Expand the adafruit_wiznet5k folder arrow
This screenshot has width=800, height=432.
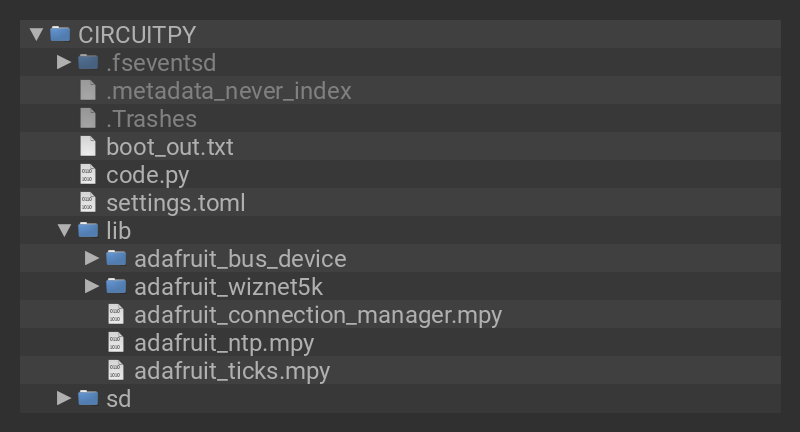(x=92, y=286)
